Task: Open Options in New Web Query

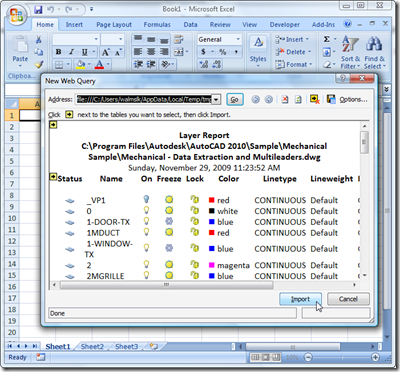Action: 353,99
